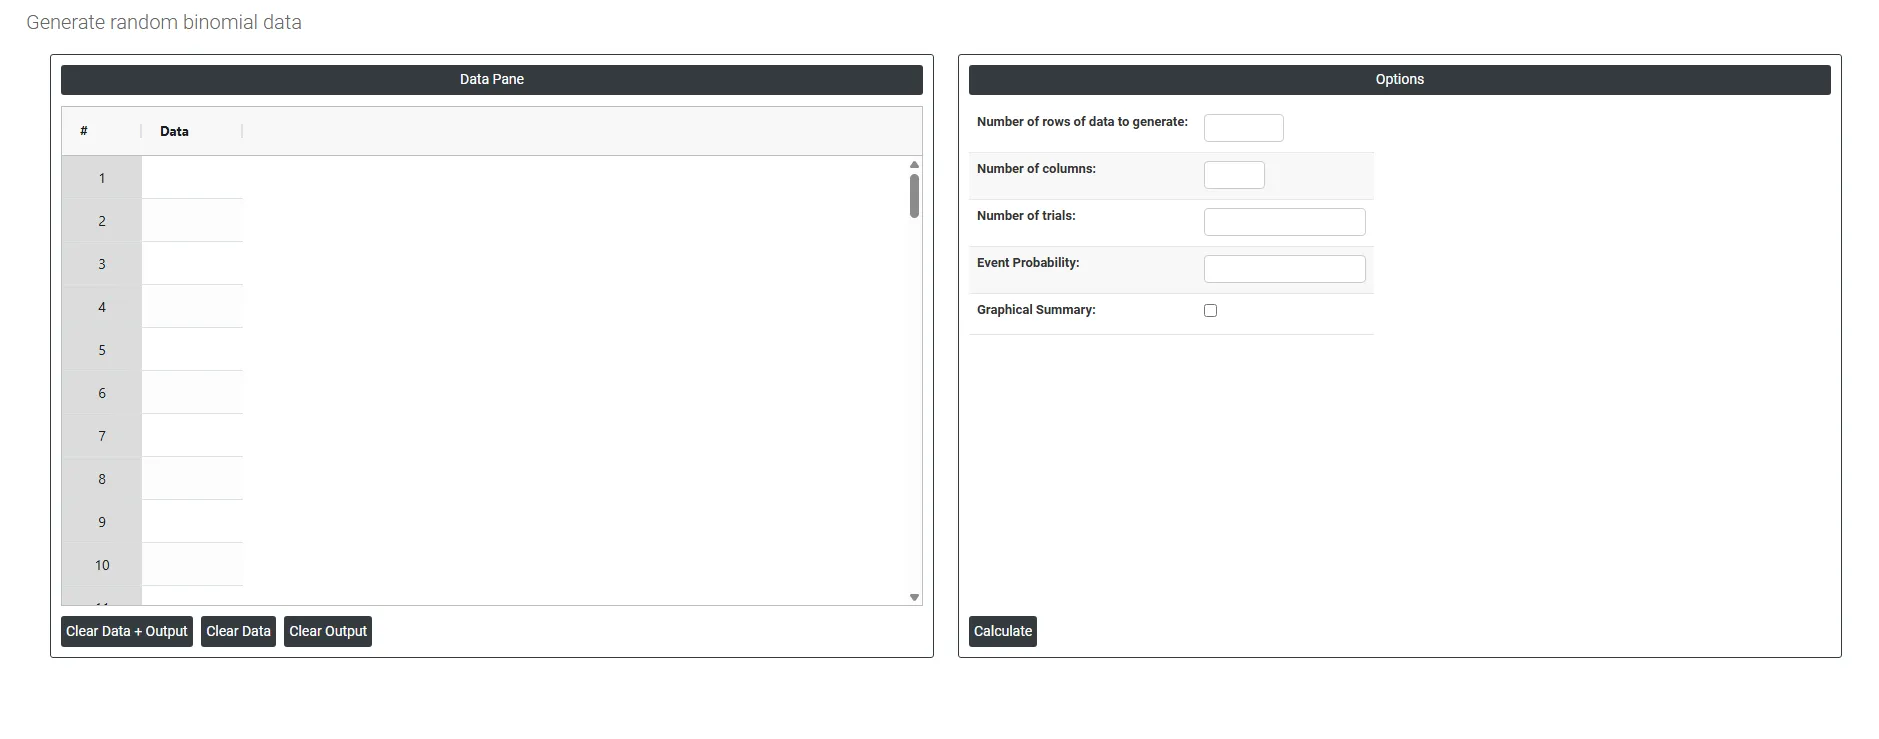Image resolution: width=1879 pixels, height=739 pixels.
Task: Click the Options title bar
Action: click(x=1399, y=80)
